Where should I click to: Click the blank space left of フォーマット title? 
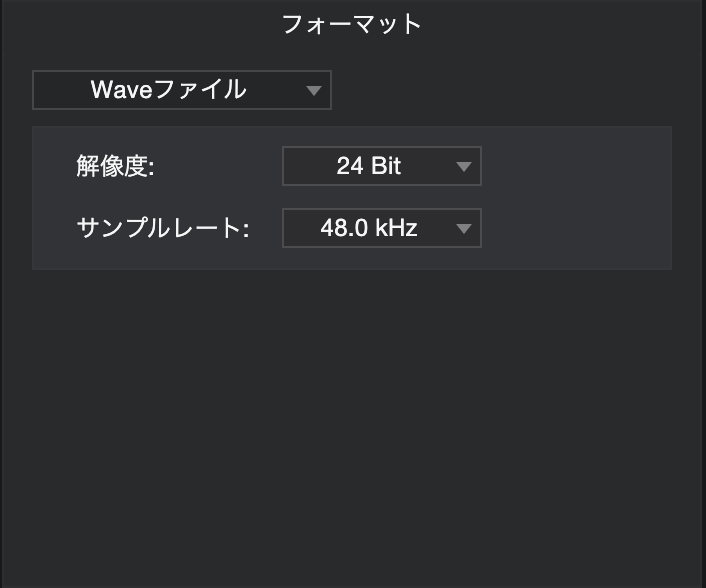[x=140, y=24]
